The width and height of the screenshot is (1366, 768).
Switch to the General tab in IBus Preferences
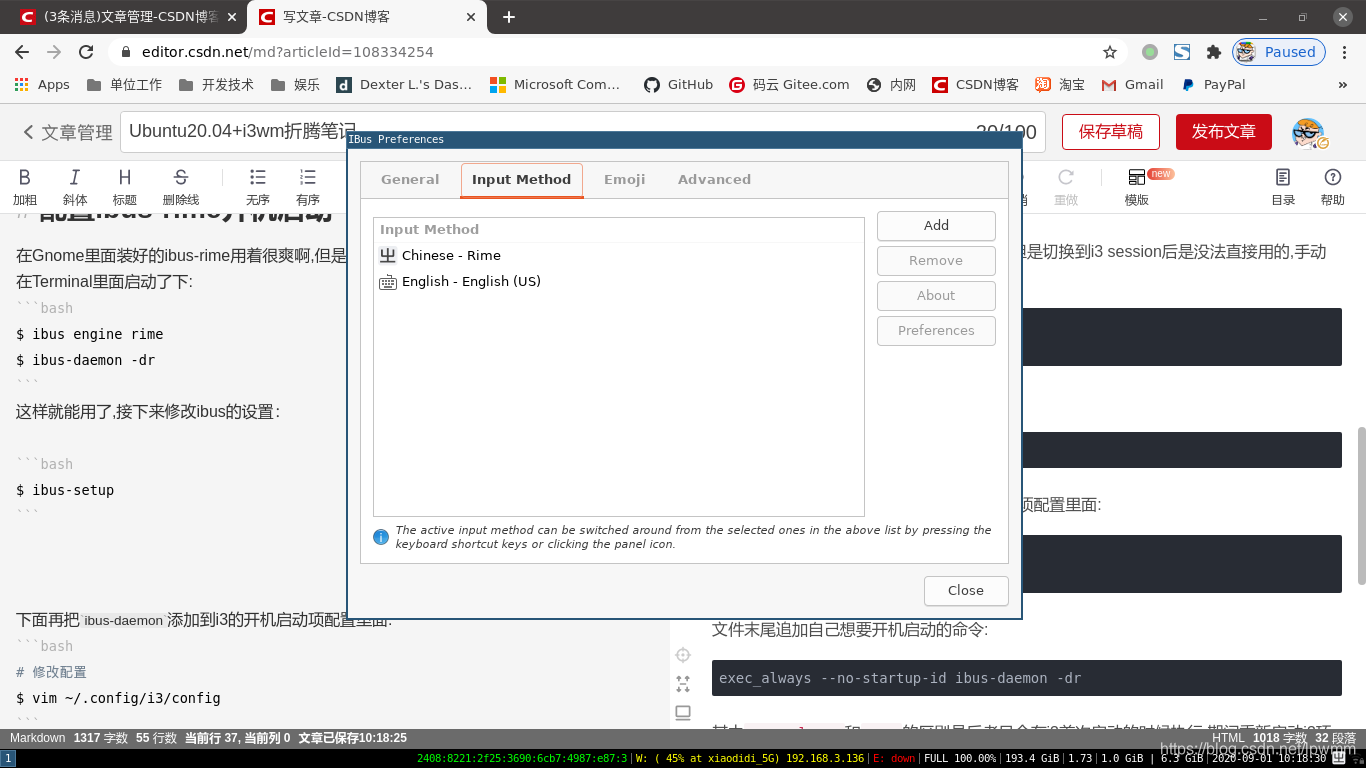[x=410, y=180]
